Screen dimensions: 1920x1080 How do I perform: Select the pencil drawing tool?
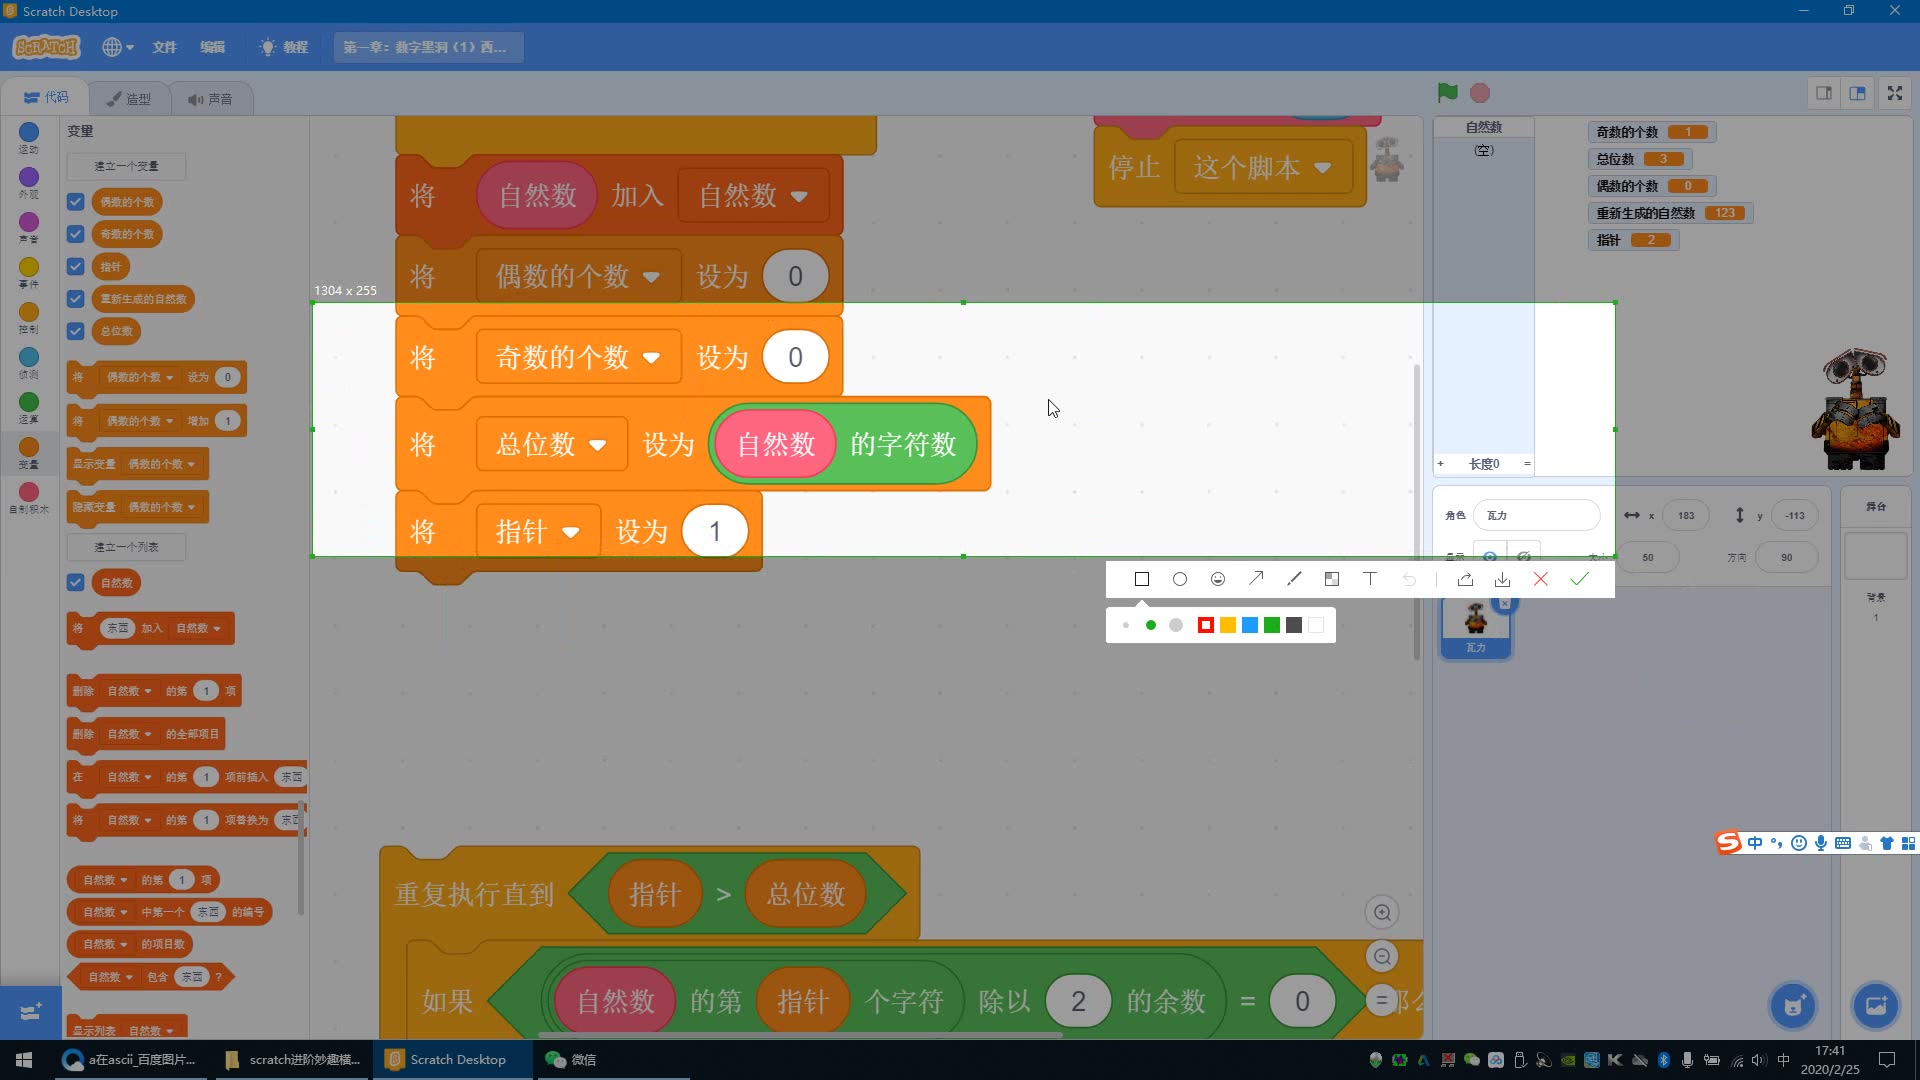click(x=1294, y=578)
